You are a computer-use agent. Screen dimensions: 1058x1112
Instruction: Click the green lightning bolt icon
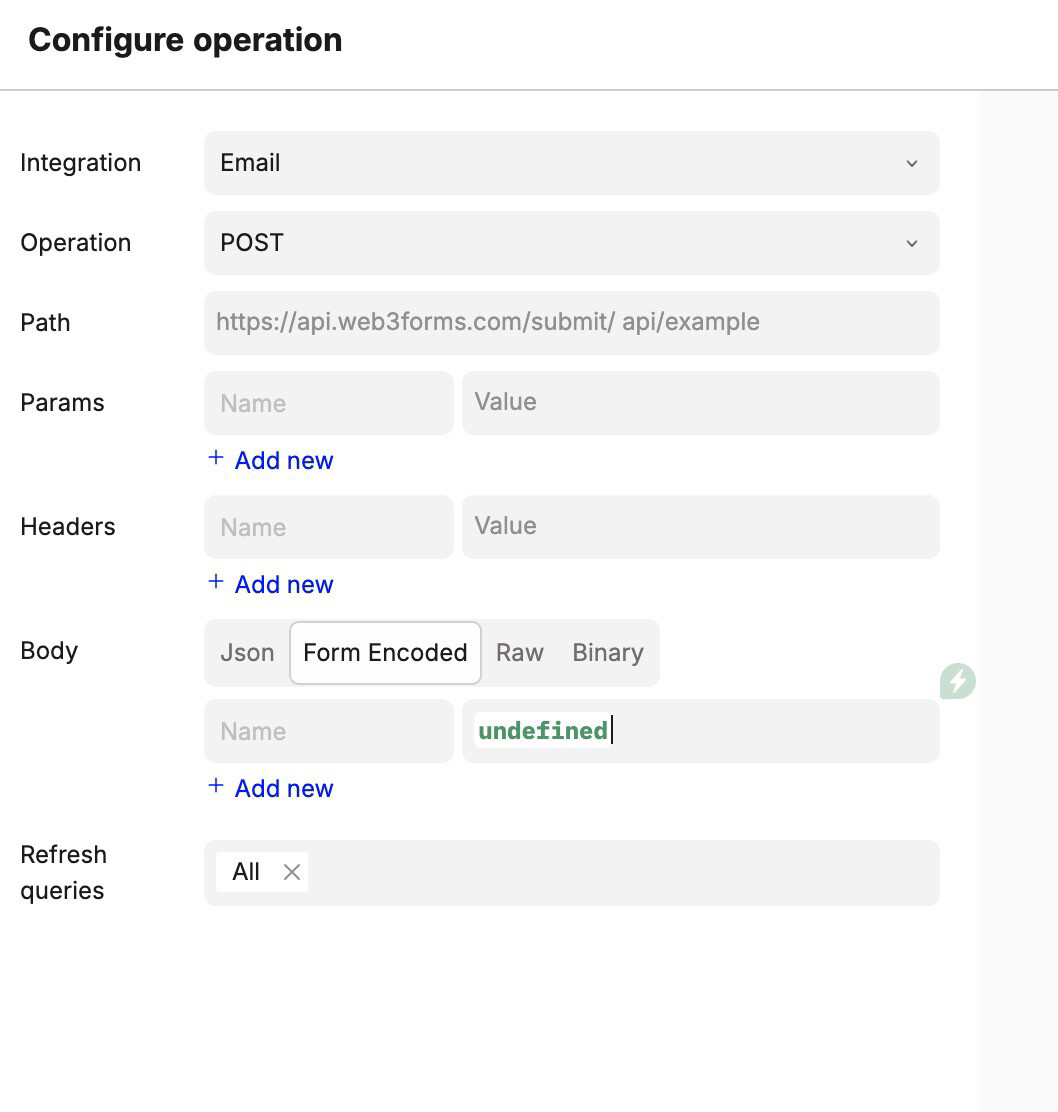tap(958, 681)
